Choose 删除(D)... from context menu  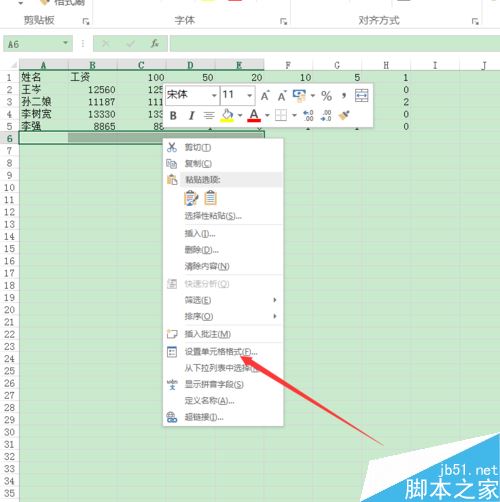223,250
